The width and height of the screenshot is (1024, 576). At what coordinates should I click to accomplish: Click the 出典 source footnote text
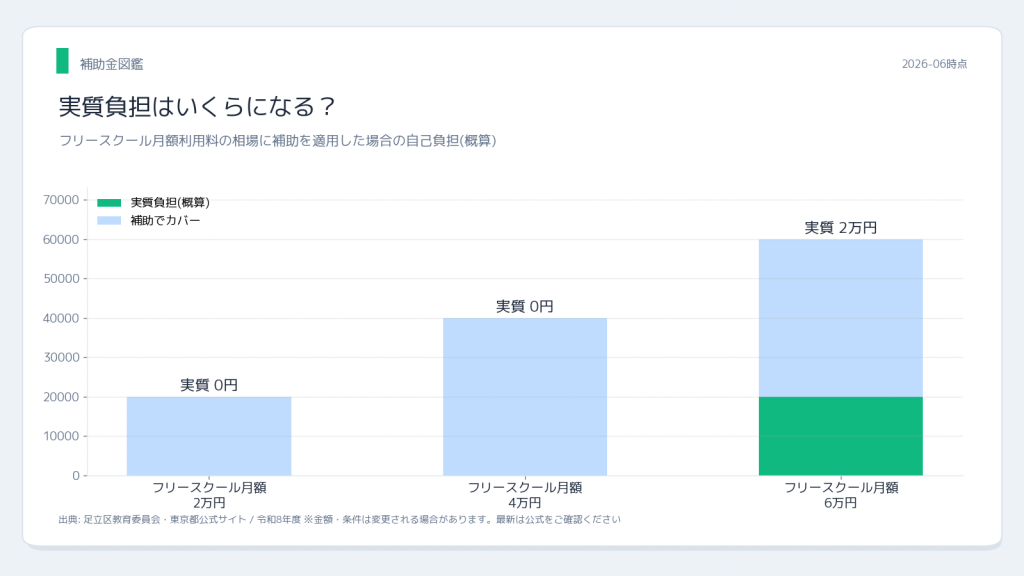(340, 520)
